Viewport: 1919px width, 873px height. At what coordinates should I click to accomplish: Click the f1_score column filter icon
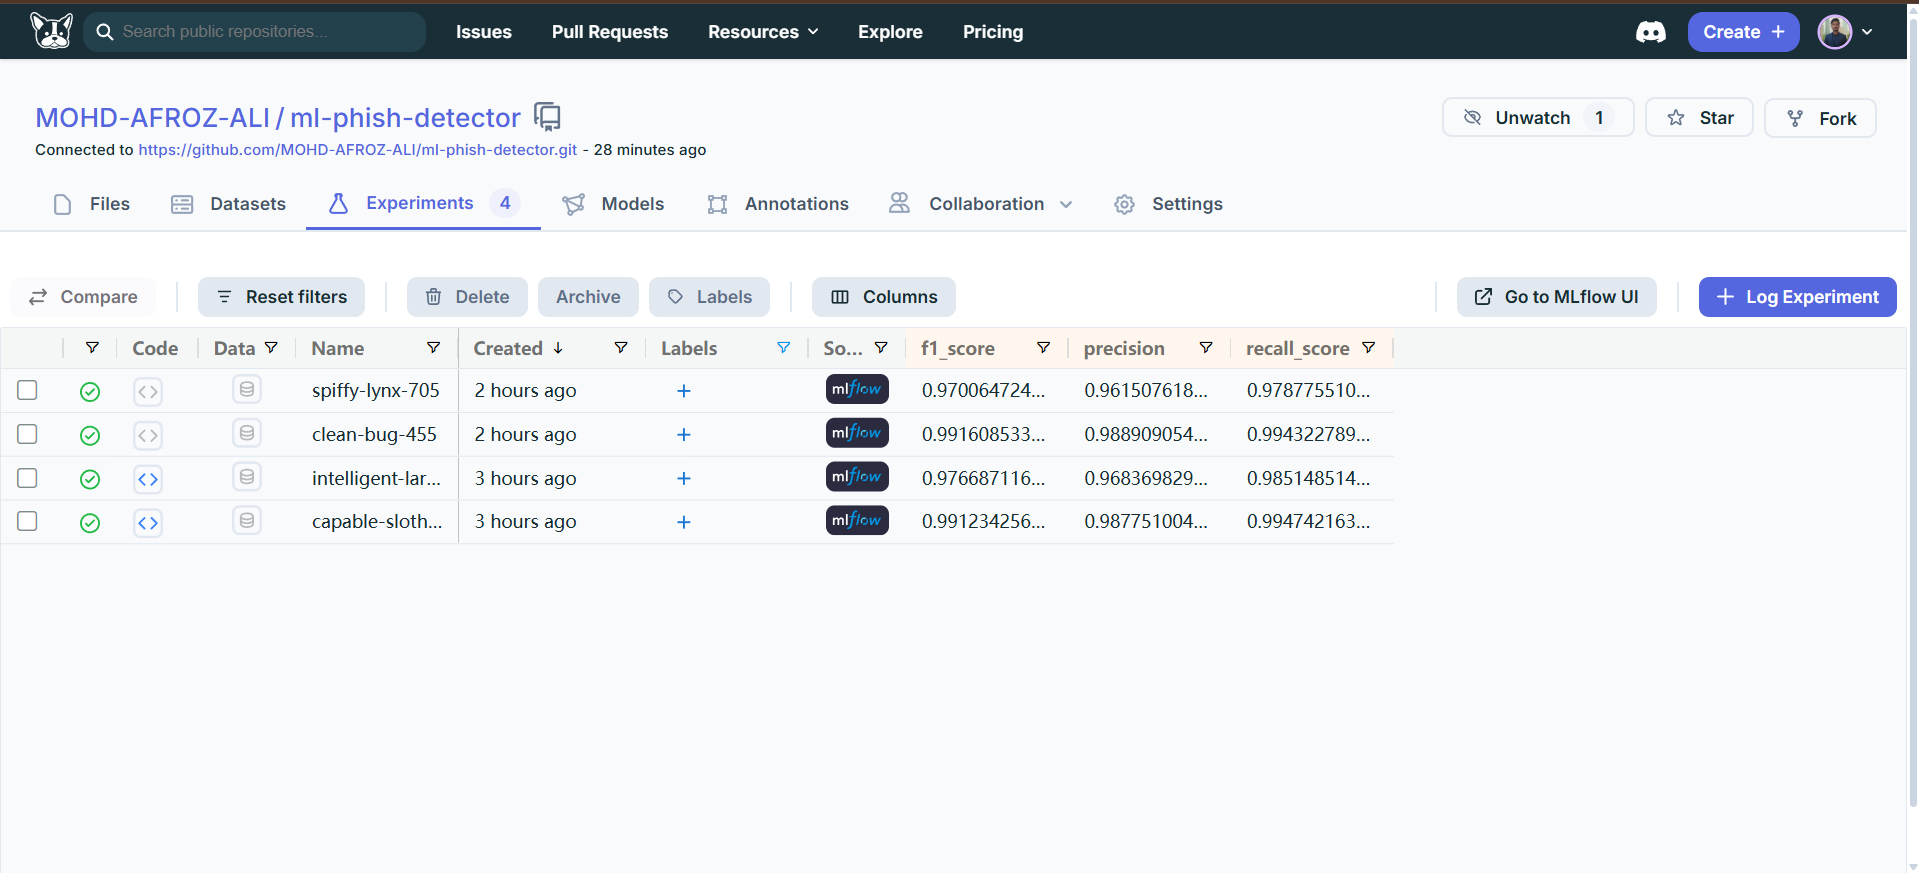click(x=1043, y=348)
